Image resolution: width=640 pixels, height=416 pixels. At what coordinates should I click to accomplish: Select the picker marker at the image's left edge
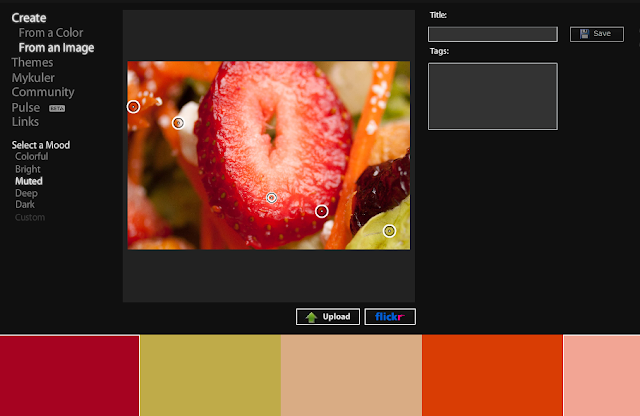pyautogui.click(x=133, y=107)
